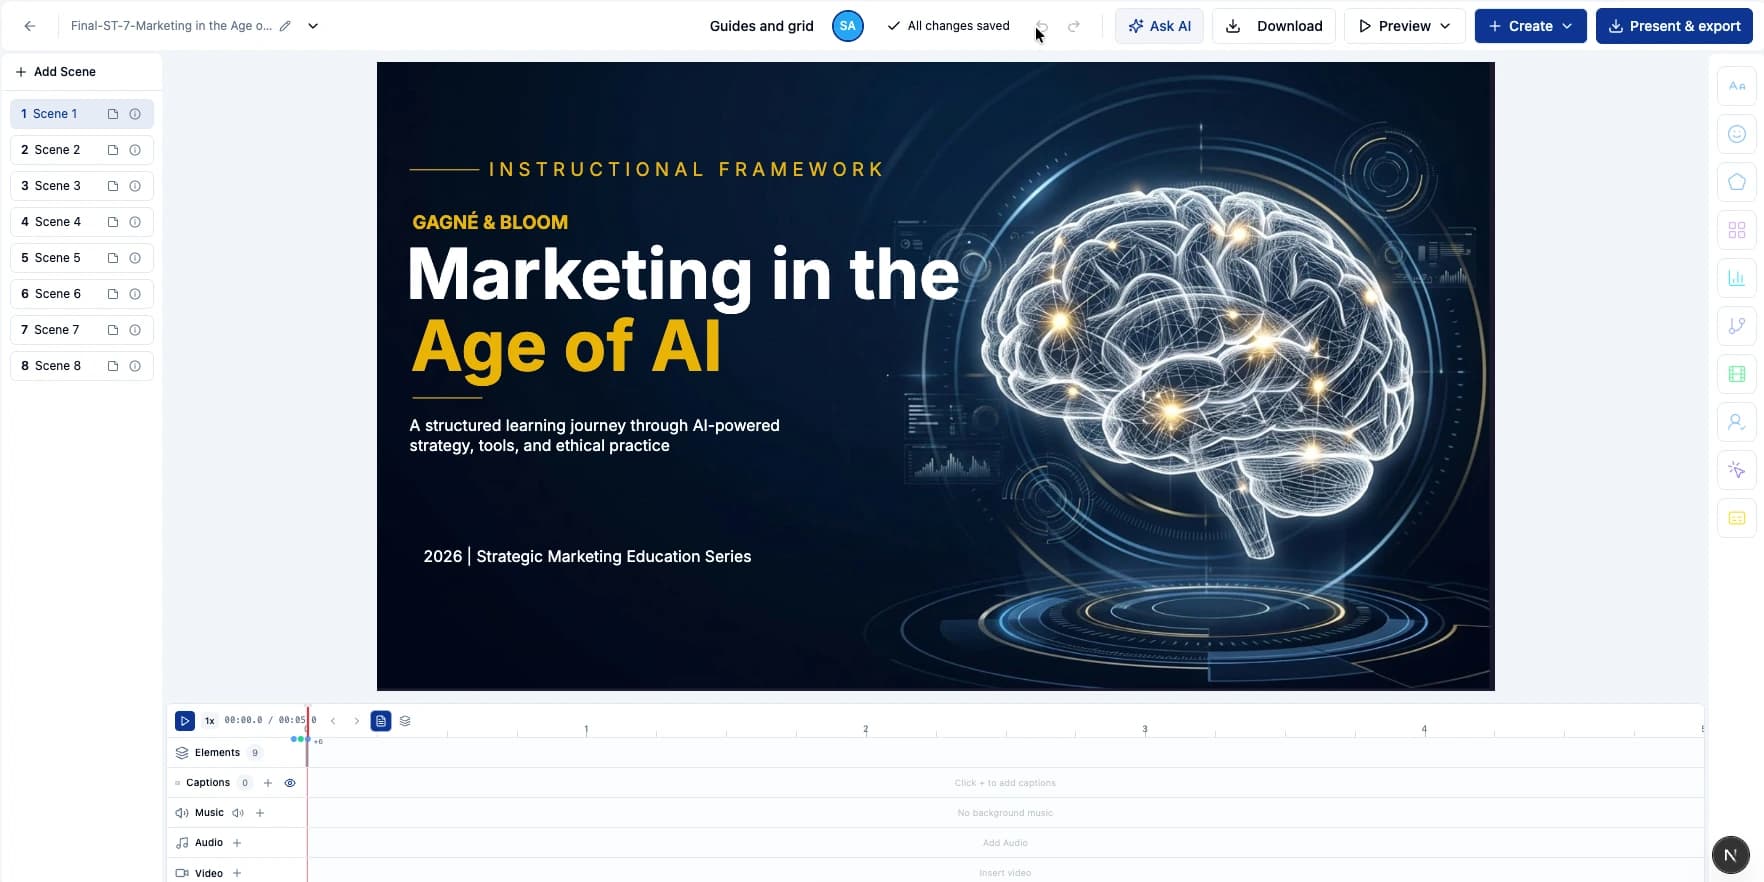The image size is (1764, 882).
Task: Add video track with plus icon
Action: tap(237, 873)
